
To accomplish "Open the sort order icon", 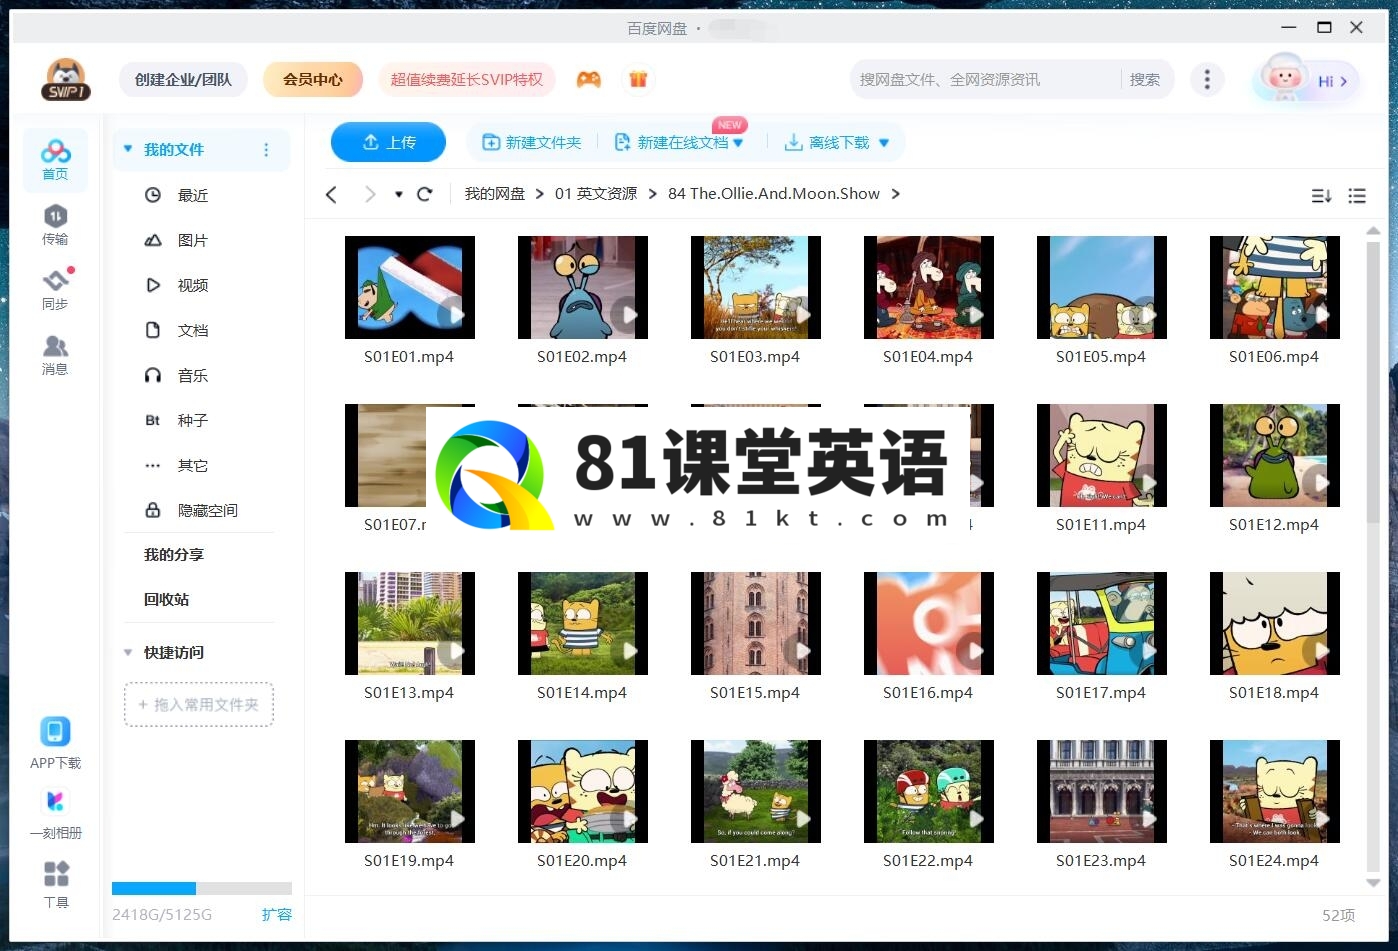I will tap(1321, 196).
